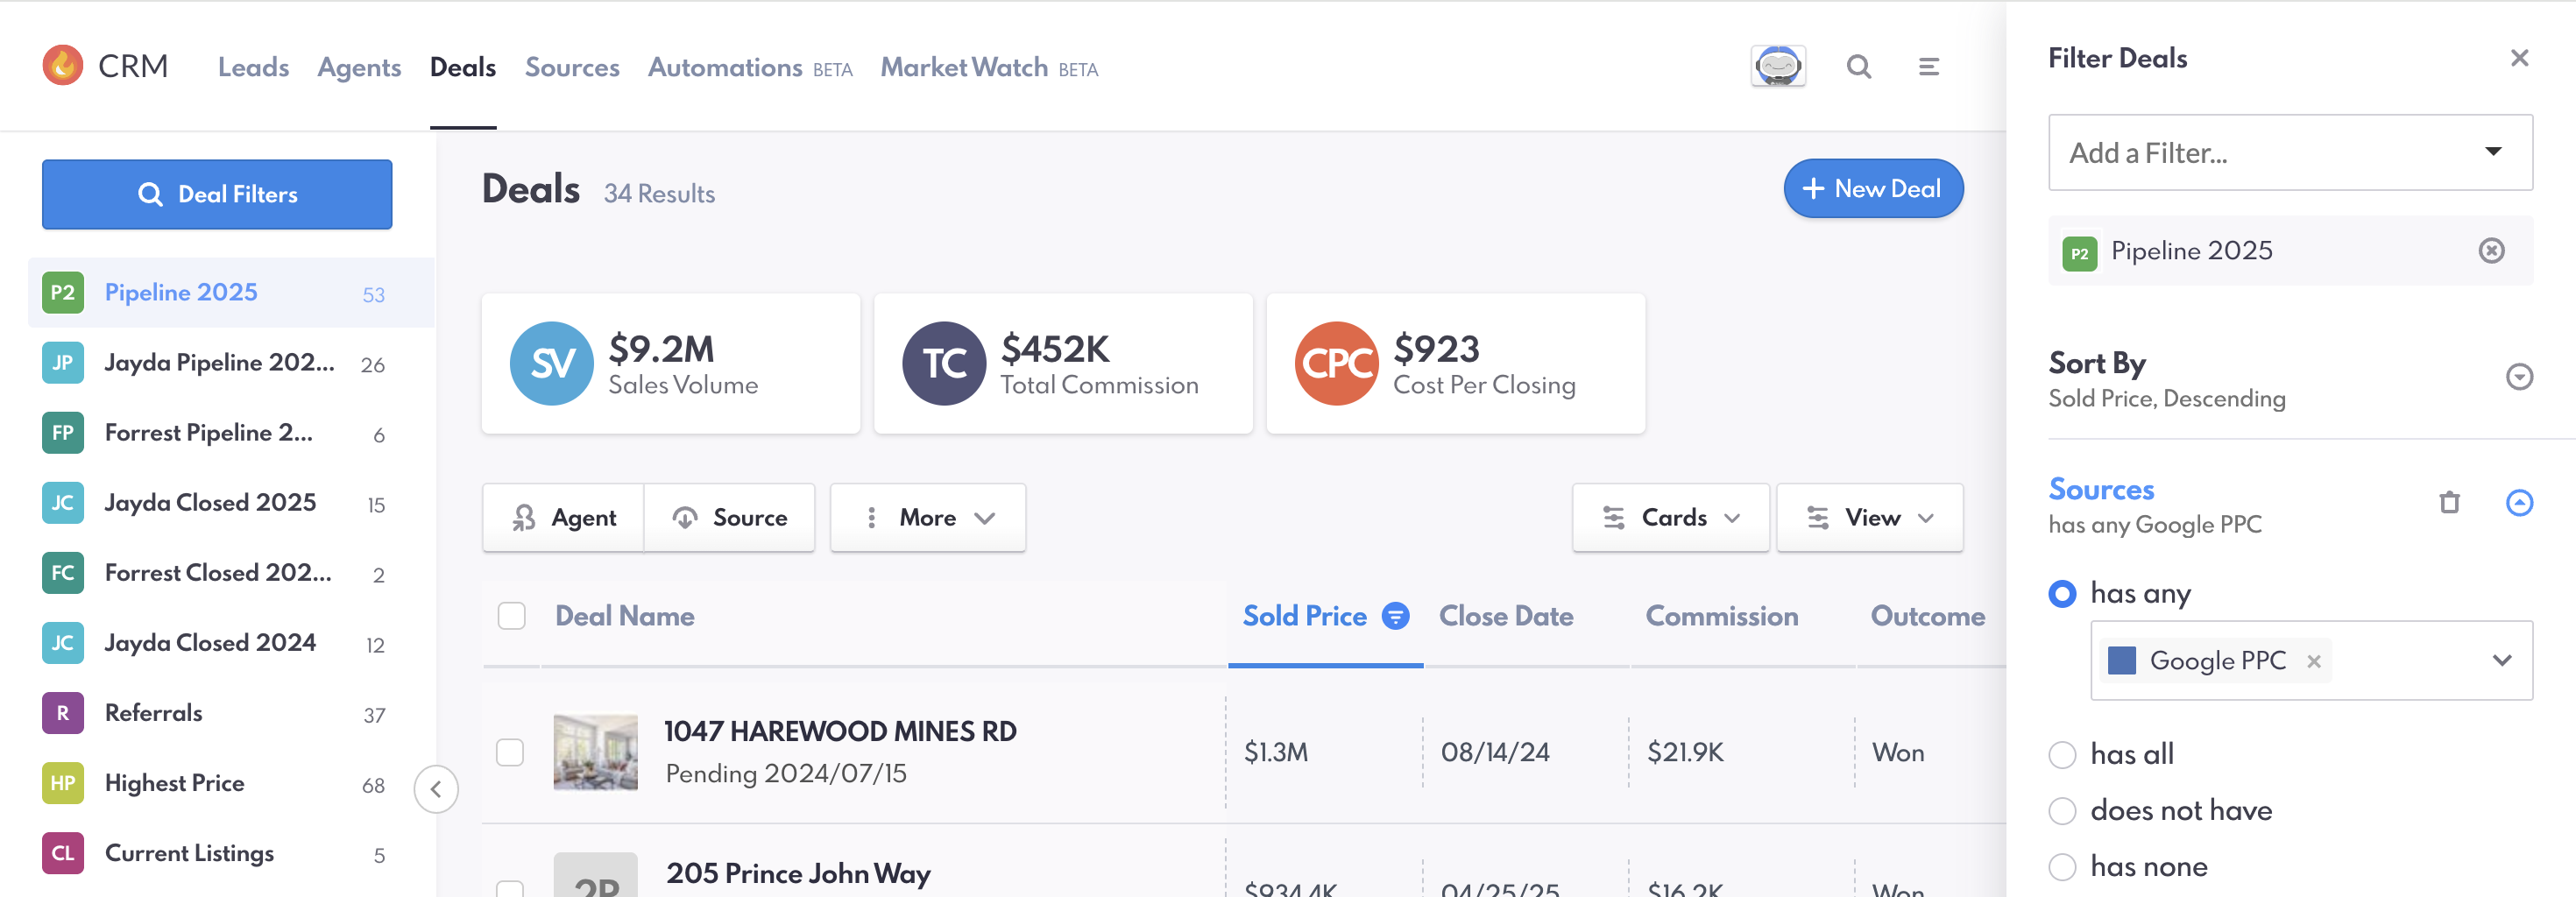Image resolution: width=2576 pixels, height=897 pixels.
Task: Switch to the Leads tab
Action: tap(253, 67)
